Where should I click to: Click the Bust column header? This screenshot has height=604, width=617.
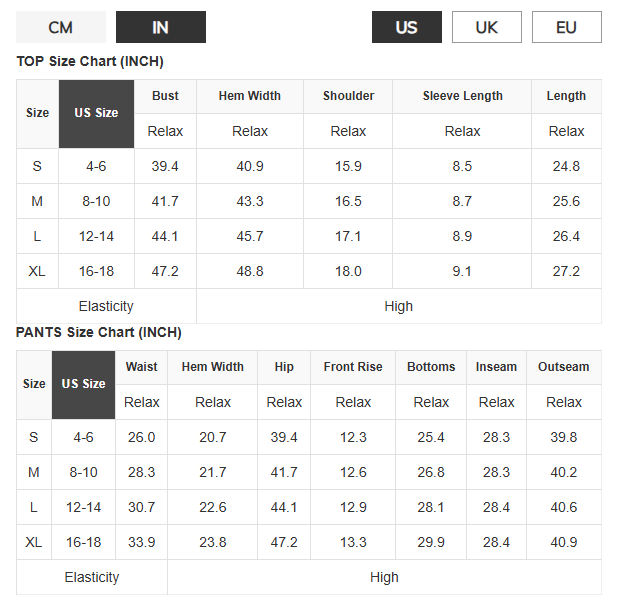[x=165, y=96]
